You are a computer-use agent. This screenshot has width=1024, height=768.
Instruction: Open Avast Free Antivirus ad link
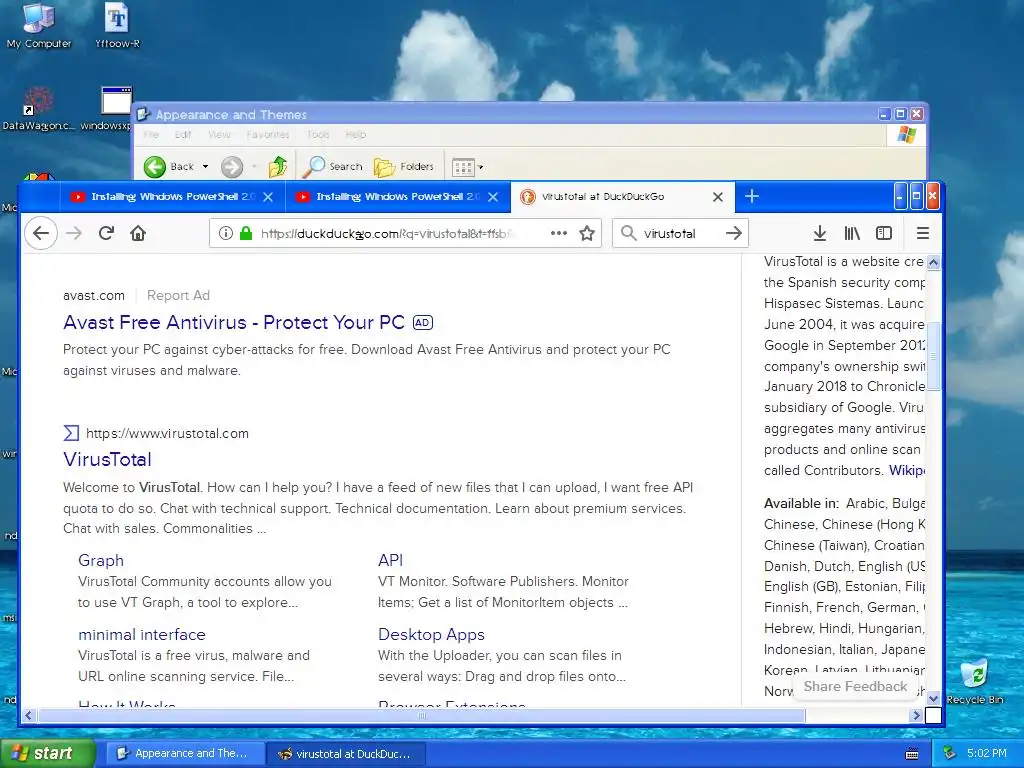(234, 322)
